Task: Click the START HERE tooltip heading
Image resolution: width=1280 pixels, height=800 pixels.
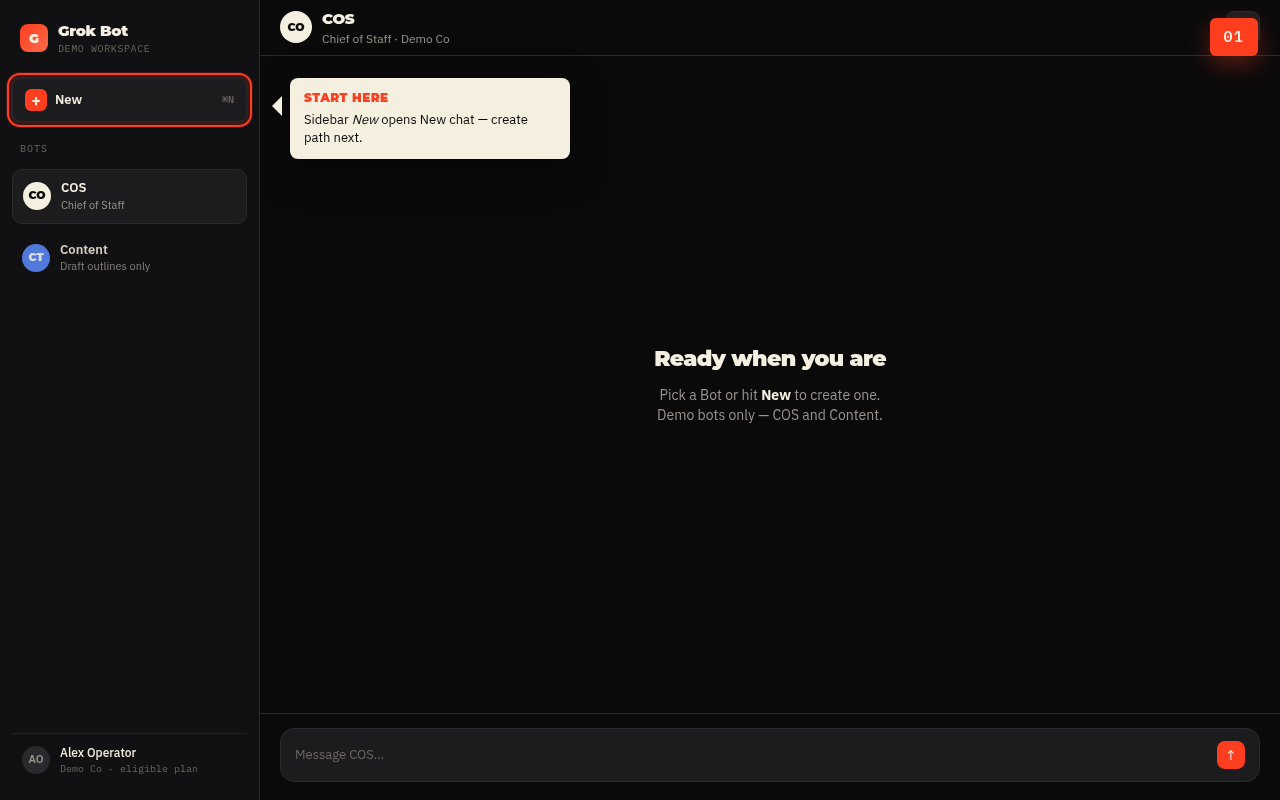Action: point(346,98)
